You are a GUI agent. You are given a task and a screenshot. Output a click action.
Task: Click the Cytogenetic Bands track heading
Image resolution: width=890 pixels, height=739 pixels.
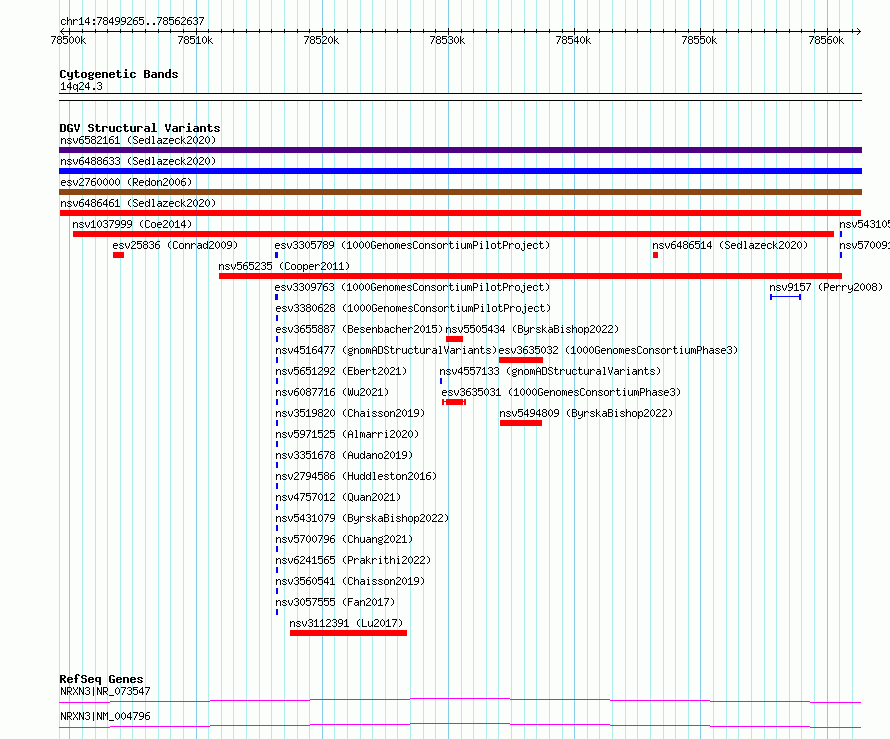coord(119,74)
